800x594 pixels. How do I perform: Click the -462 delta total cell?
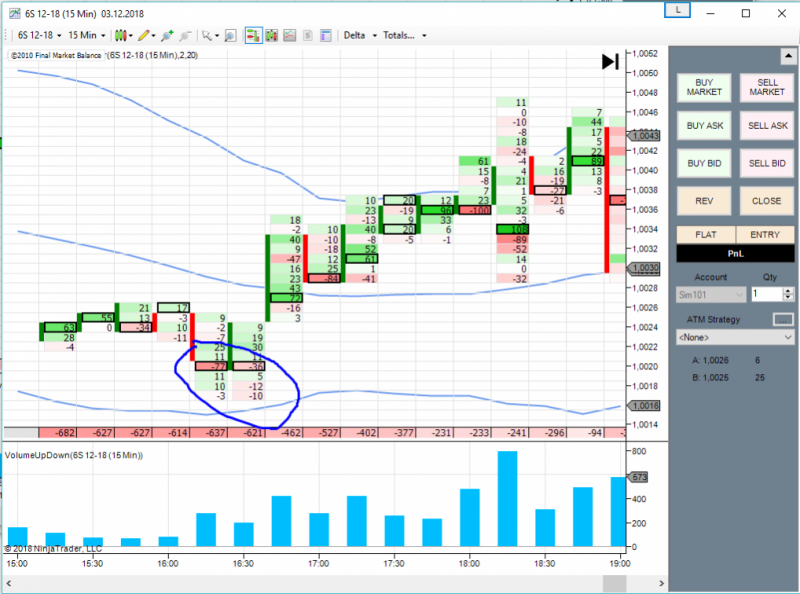[284, 433]
